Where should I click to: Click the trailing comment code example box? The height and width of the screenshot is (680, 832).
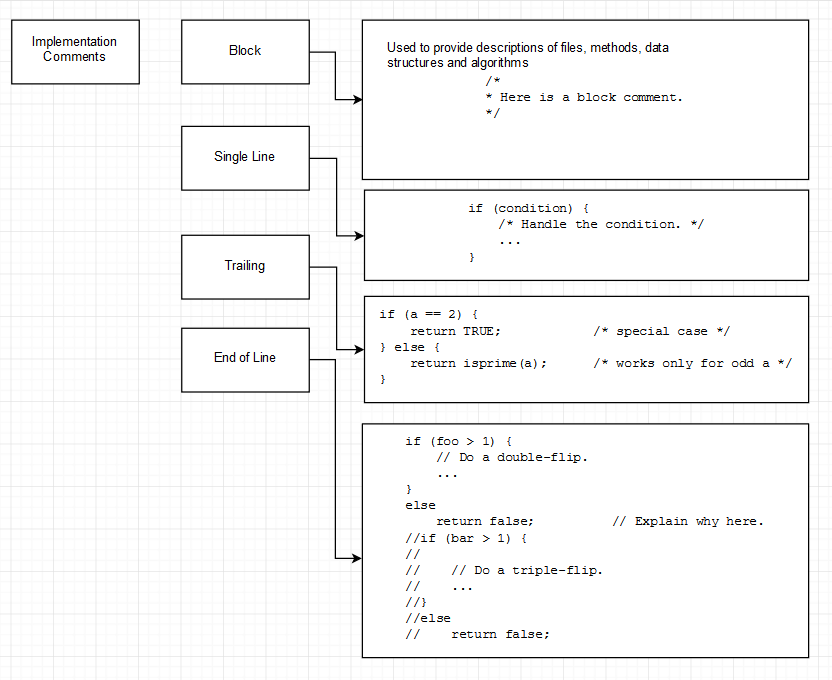click(586, 348)
